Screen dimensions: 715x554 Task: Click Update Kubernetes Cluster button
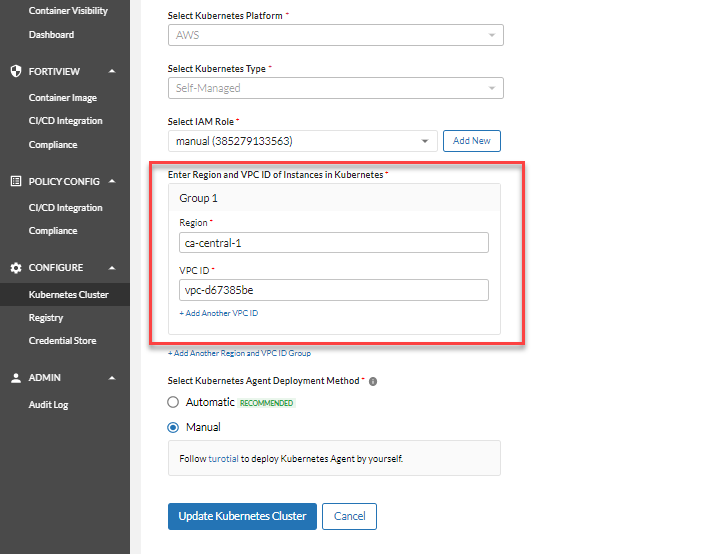coord(243,516)
